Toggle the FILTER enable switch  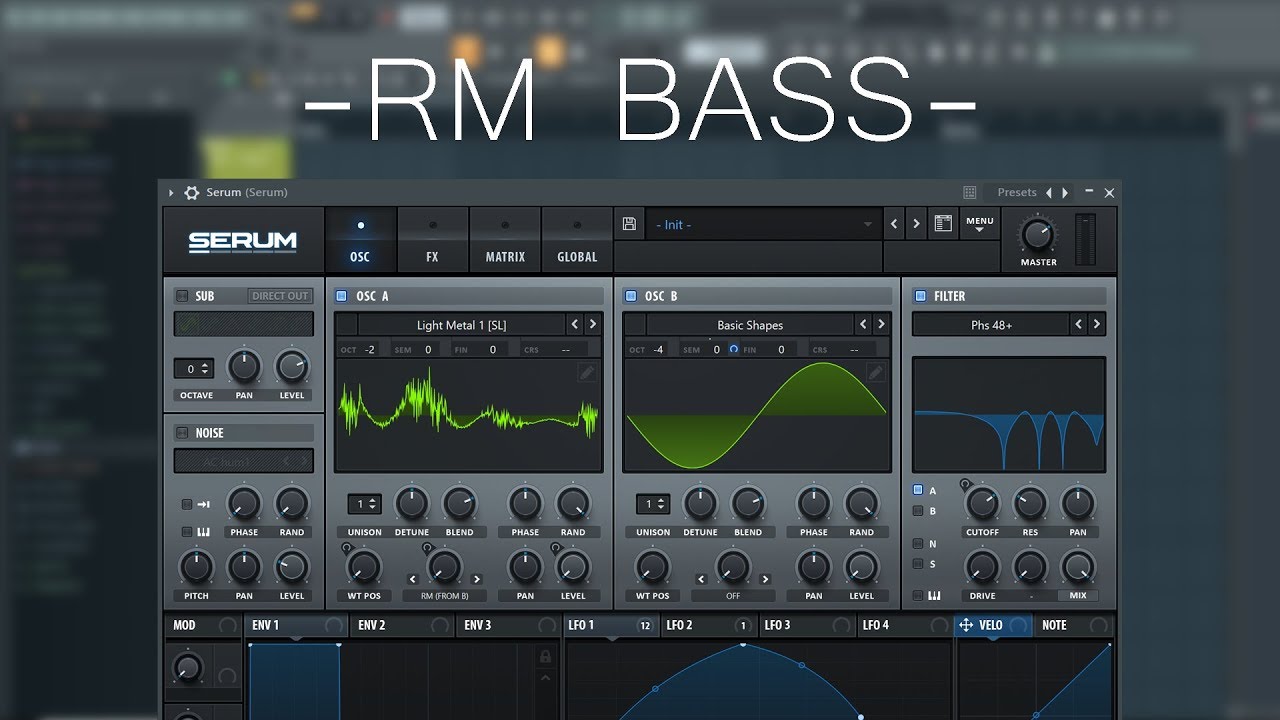920,296
